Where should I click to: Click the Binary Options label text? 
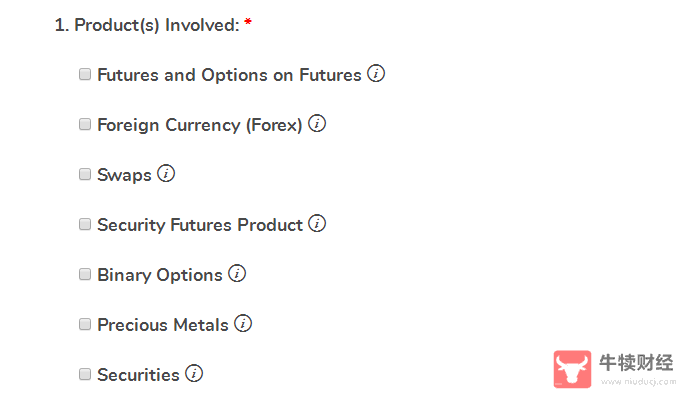tap(160, 275)
